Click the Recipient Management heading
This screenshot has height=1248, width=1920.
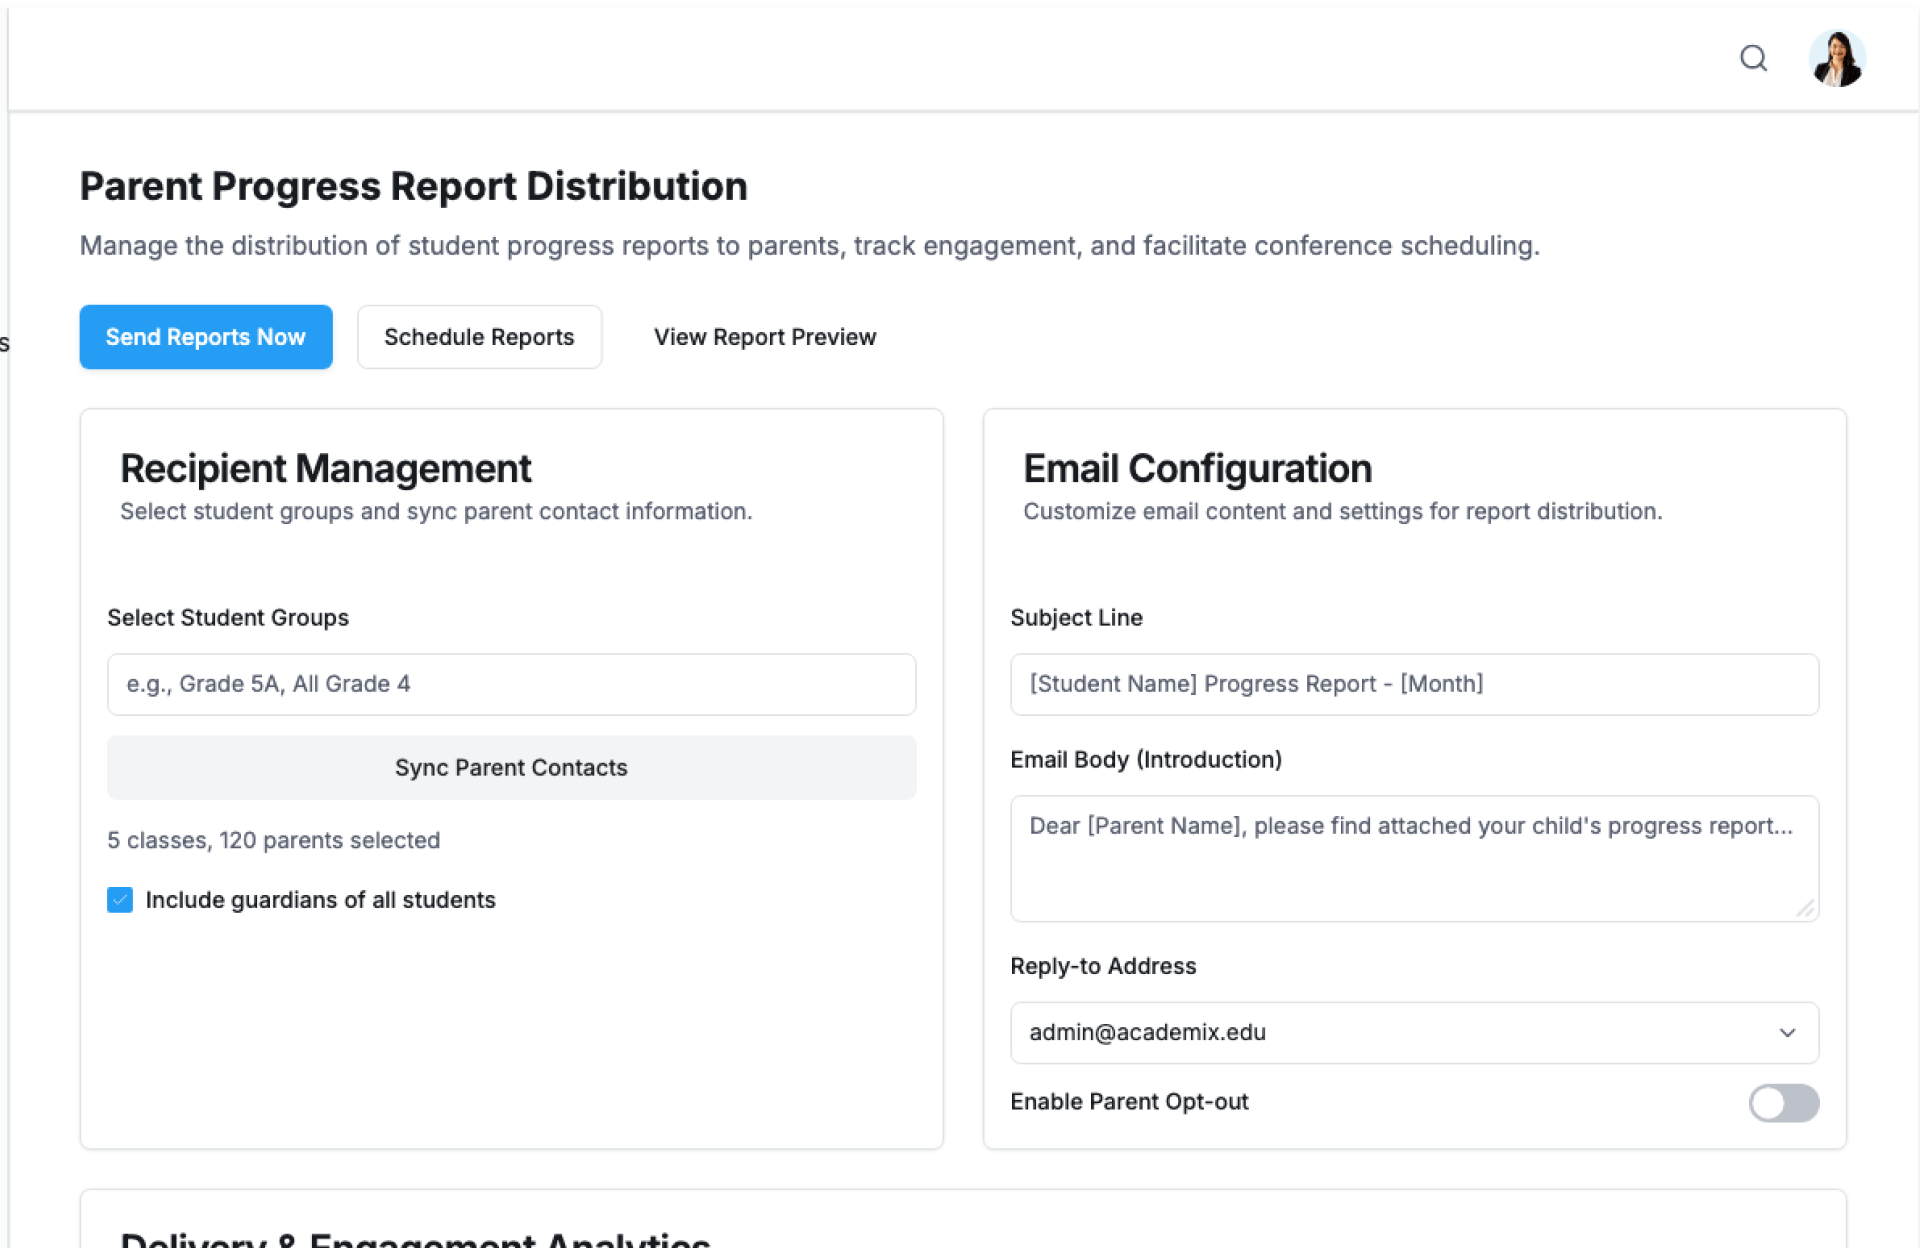tap(325, 468)
